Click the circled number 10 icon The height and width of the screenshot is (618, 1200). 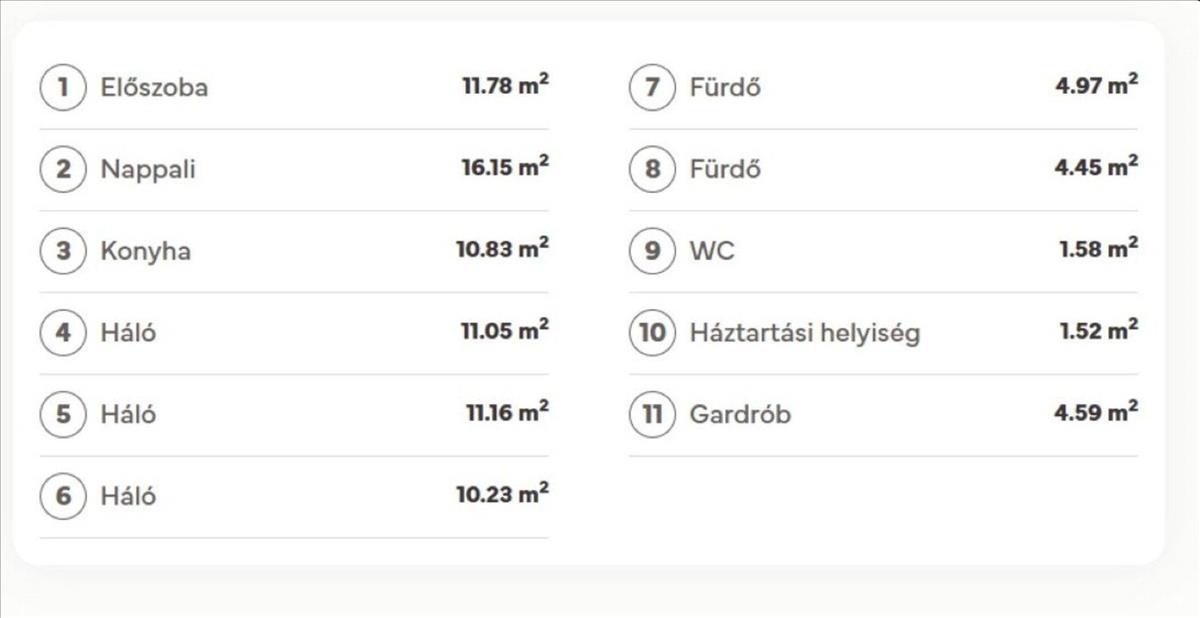[653, 332]
